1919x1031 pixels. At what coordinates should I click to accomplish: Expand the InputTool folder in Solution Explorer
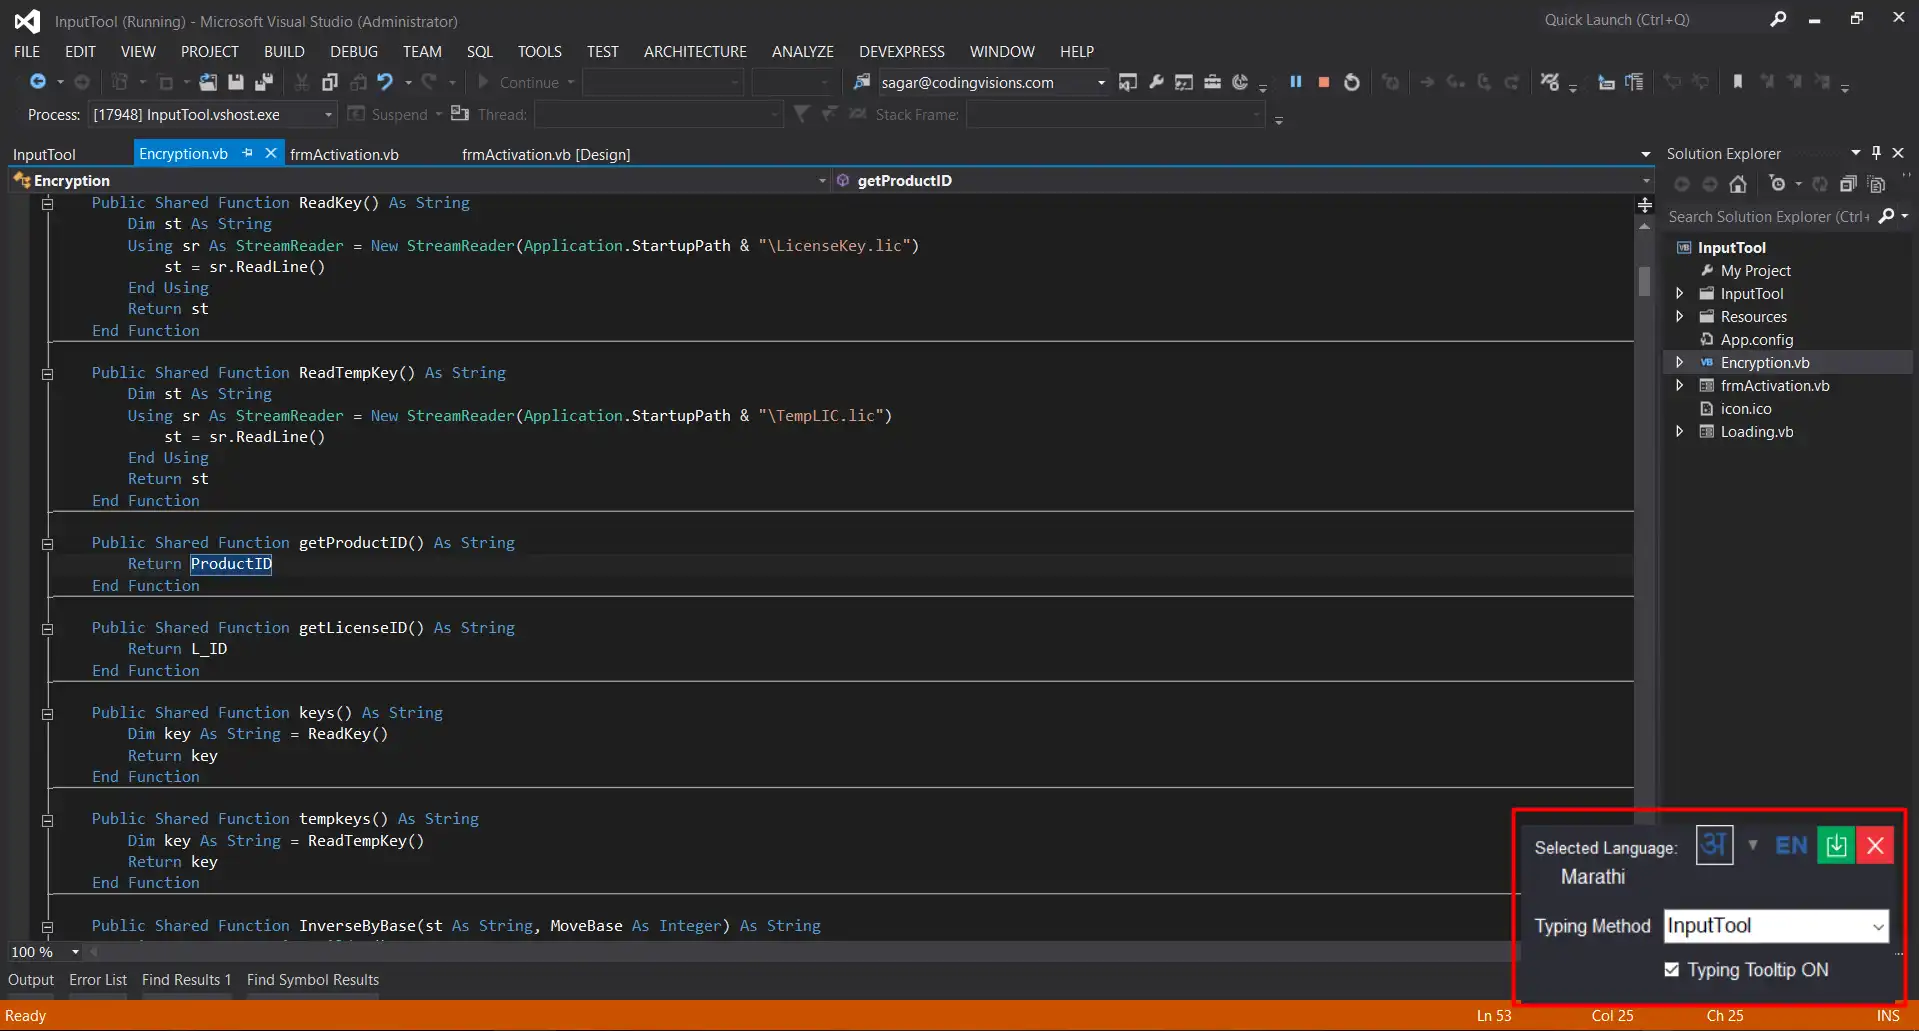point(1680,293)
